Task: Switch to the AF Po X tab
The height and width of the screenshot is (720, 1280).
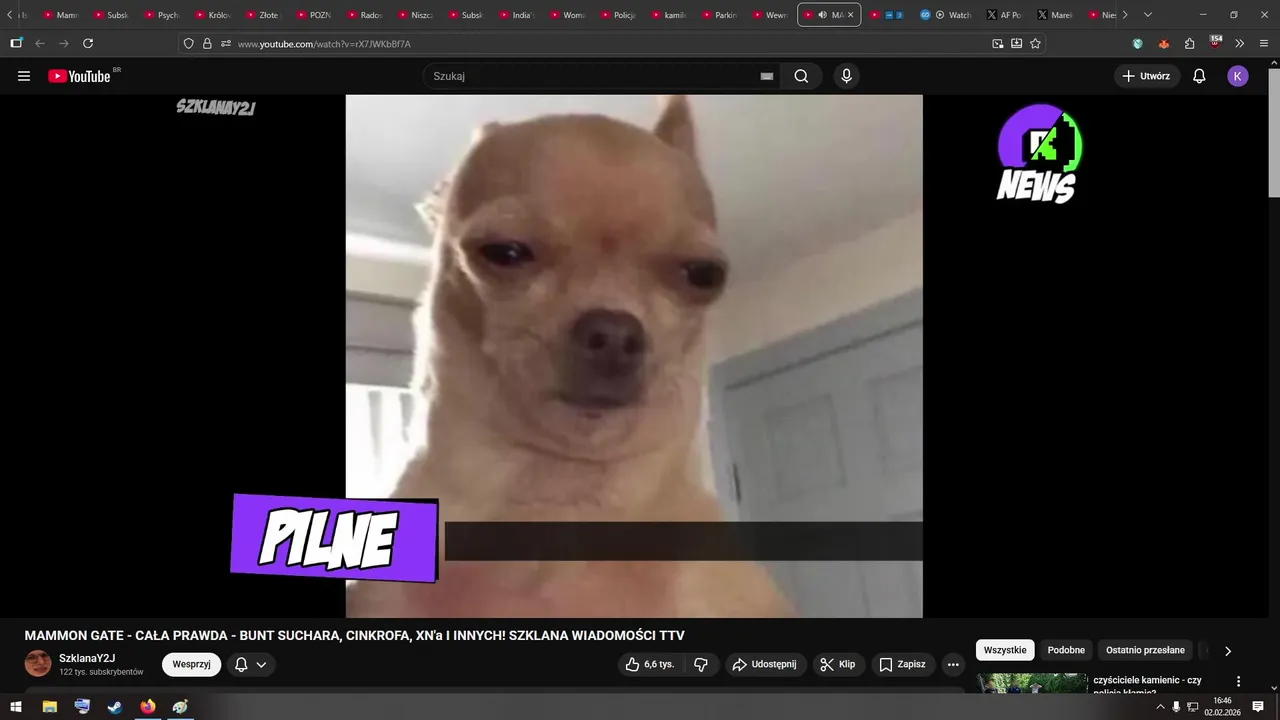Action: [1003, 15]
